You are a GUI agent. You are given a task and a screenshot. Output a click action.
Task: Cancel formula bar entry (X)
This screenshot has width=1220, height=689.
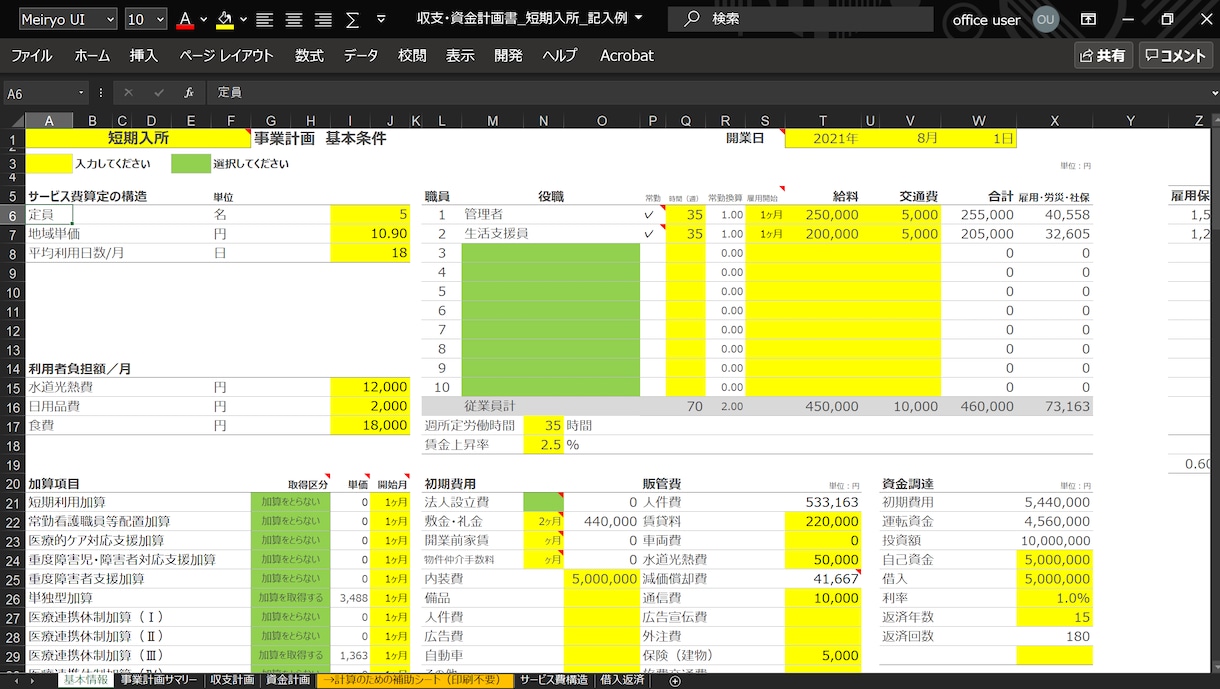128,92
